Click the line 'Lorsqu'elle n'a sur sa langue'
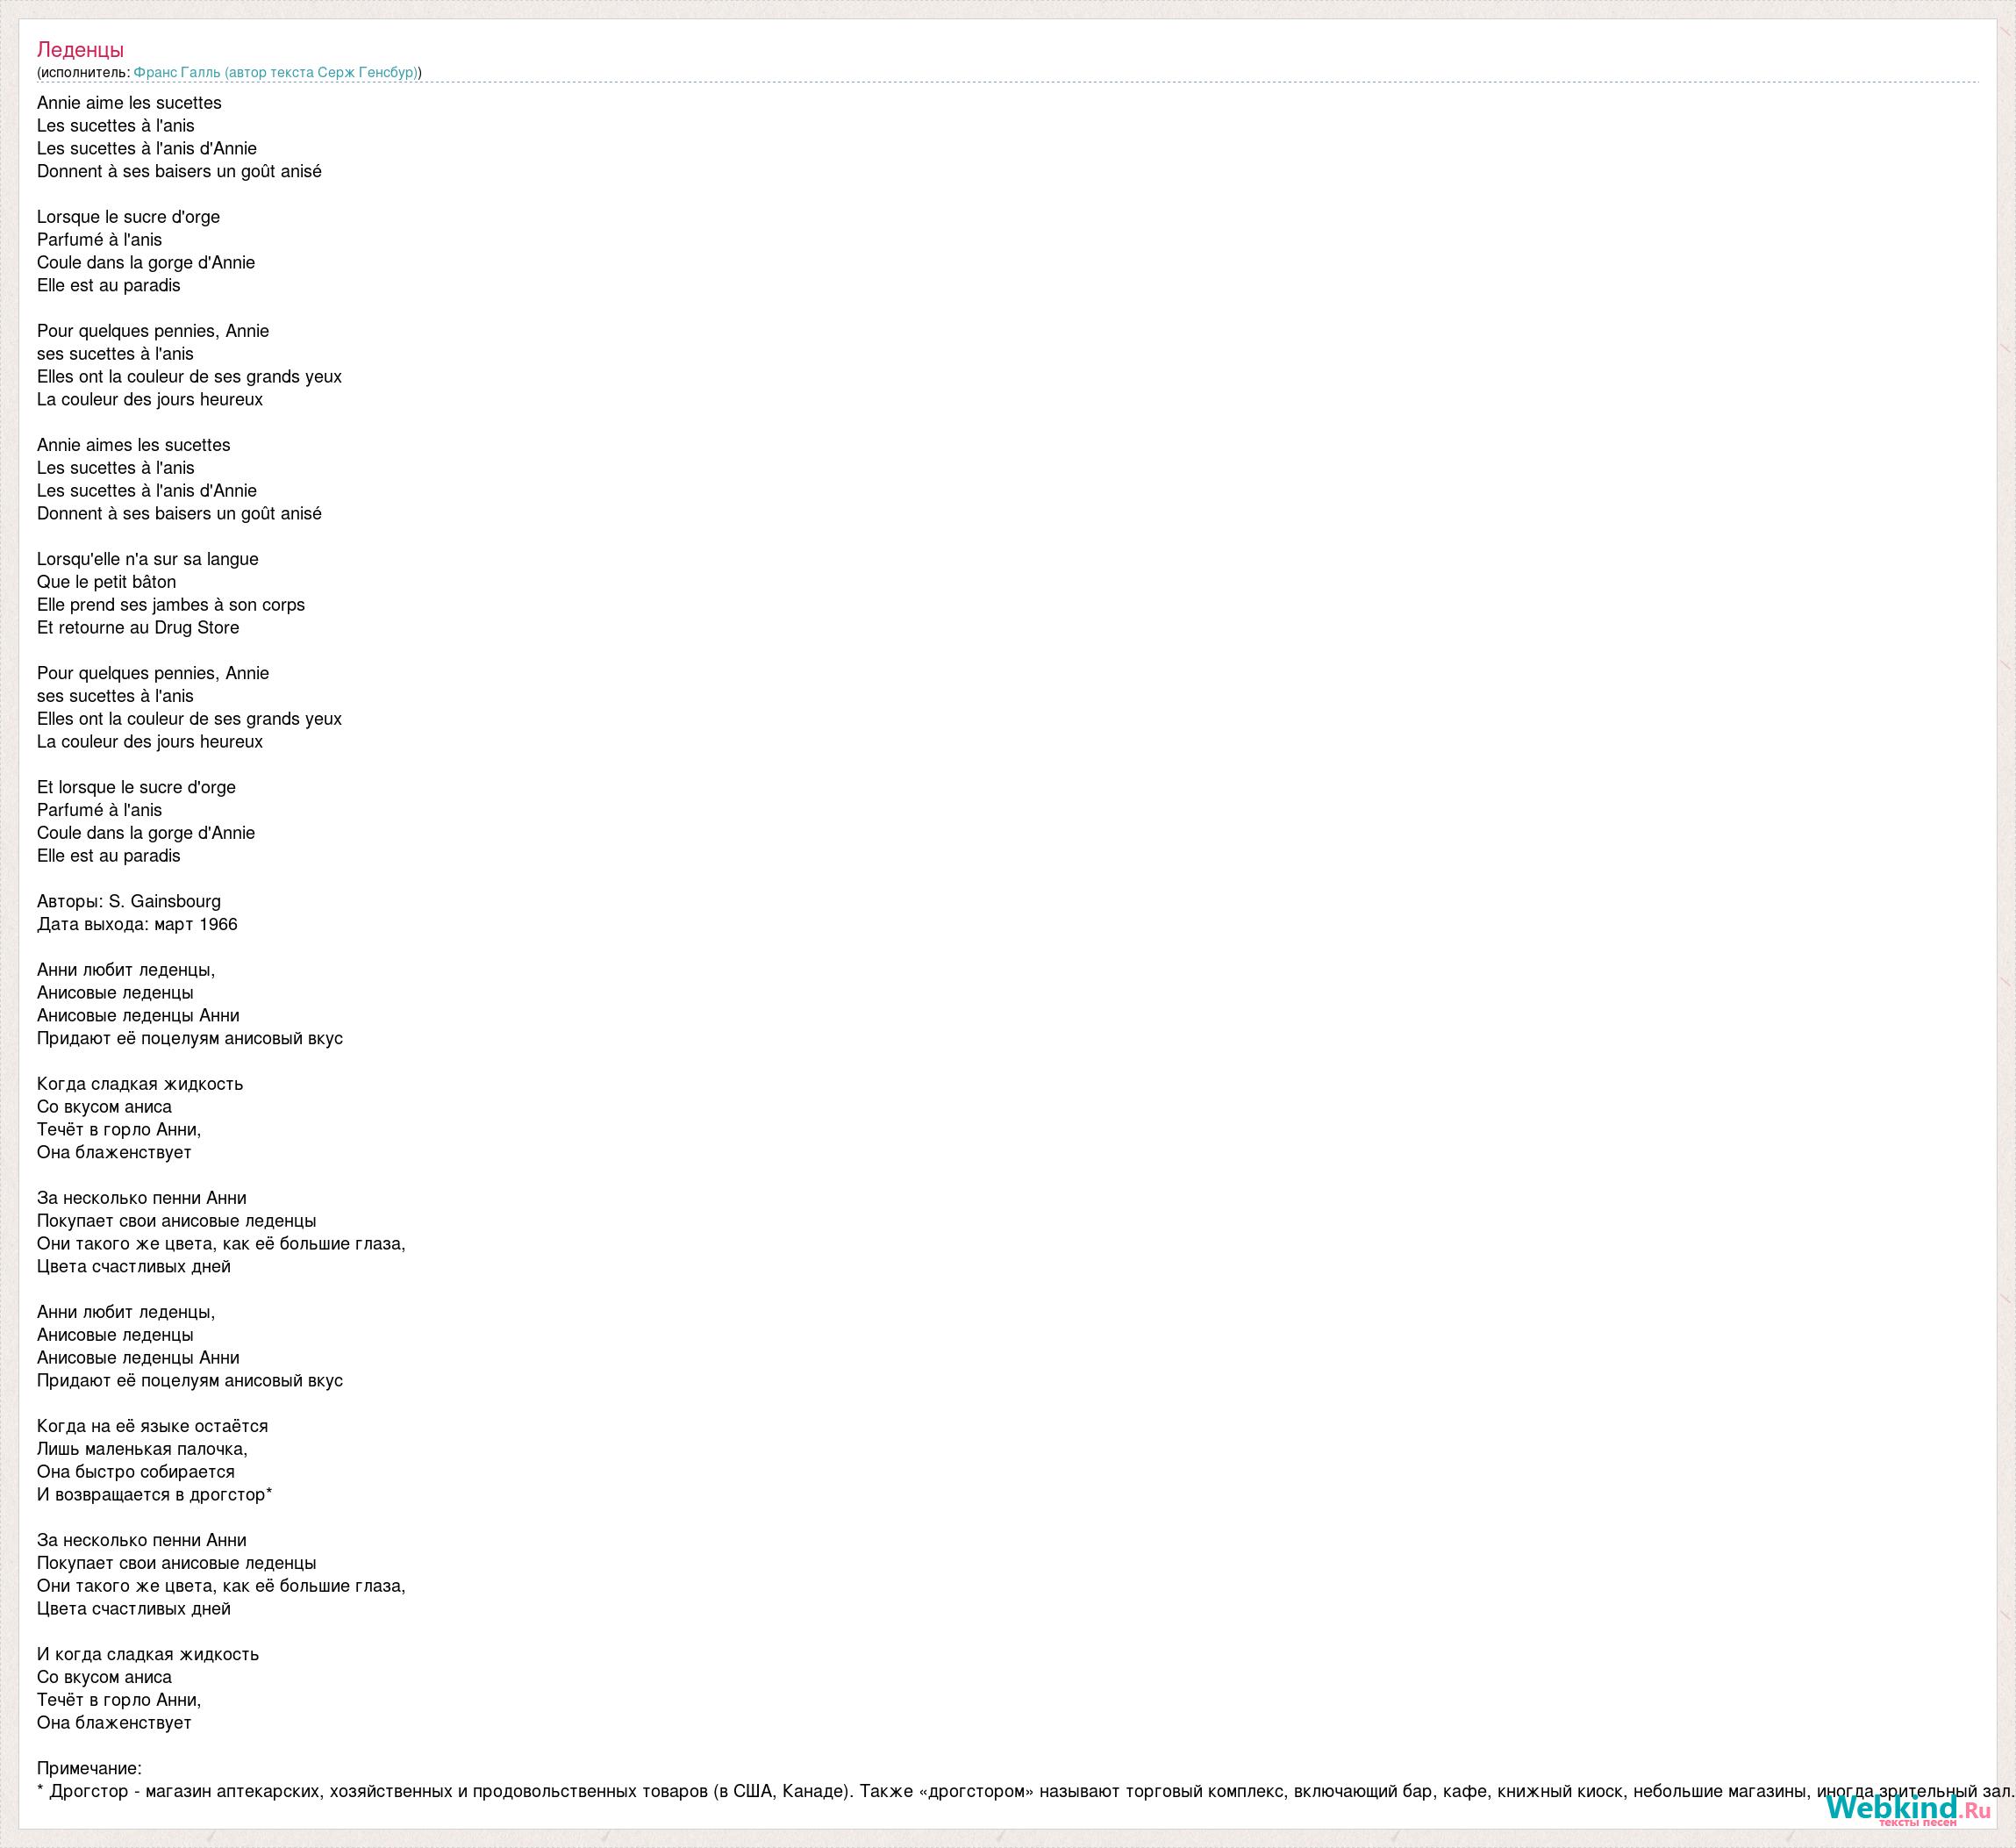2016x1848 pixels. coord(147,559)
